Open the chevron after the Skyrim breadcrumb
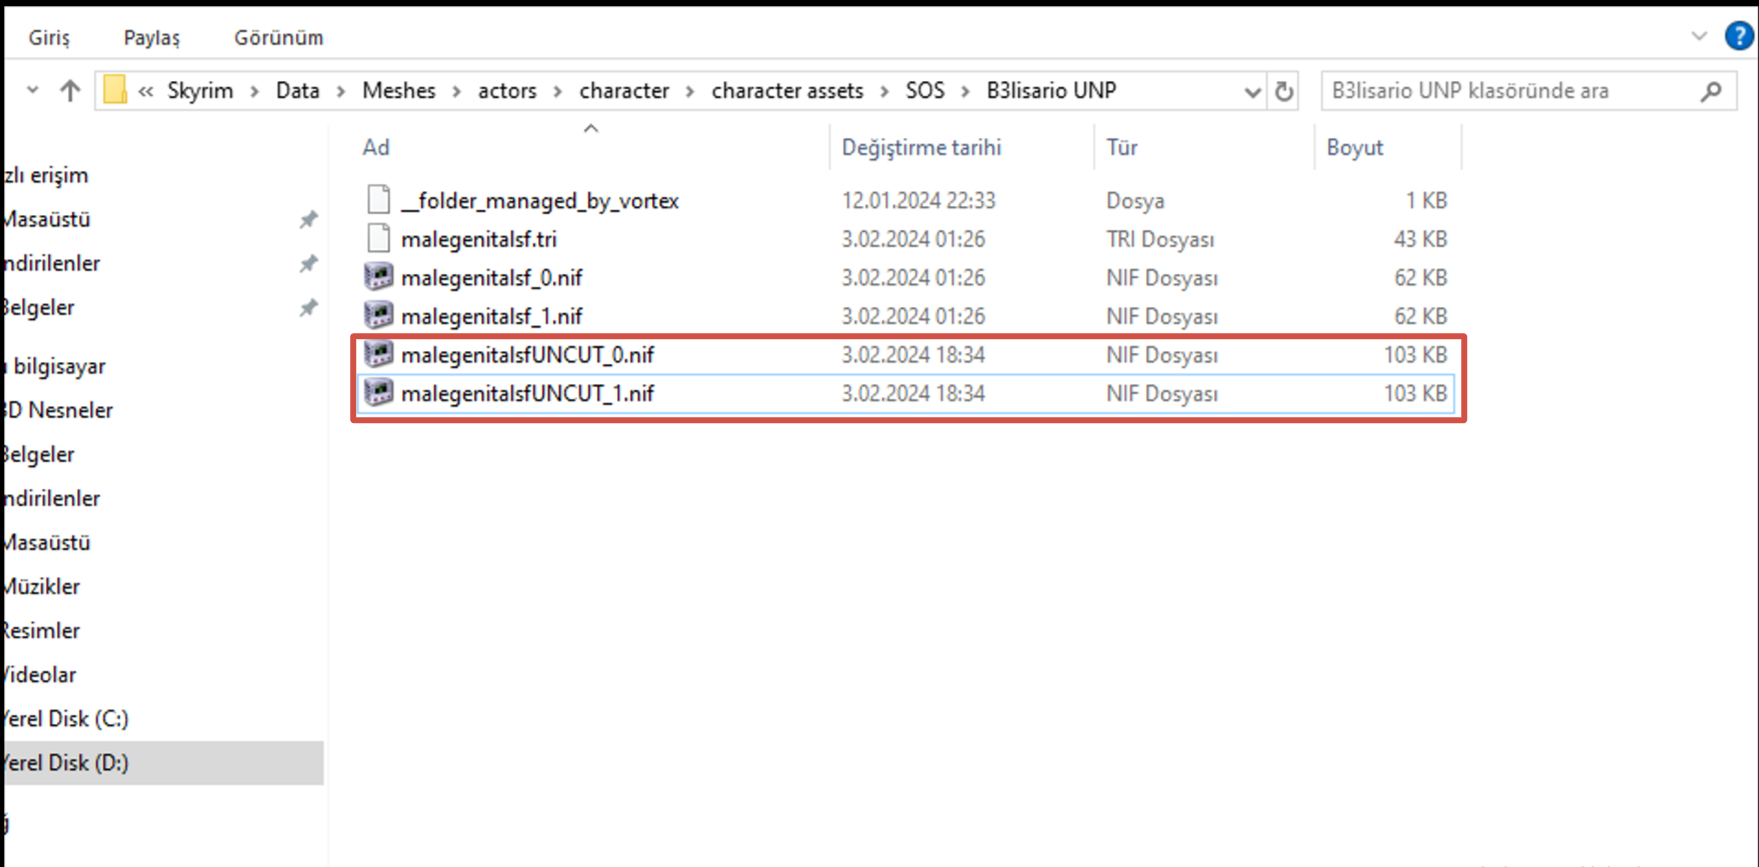1759x867 pixels. tap(254, 91)
